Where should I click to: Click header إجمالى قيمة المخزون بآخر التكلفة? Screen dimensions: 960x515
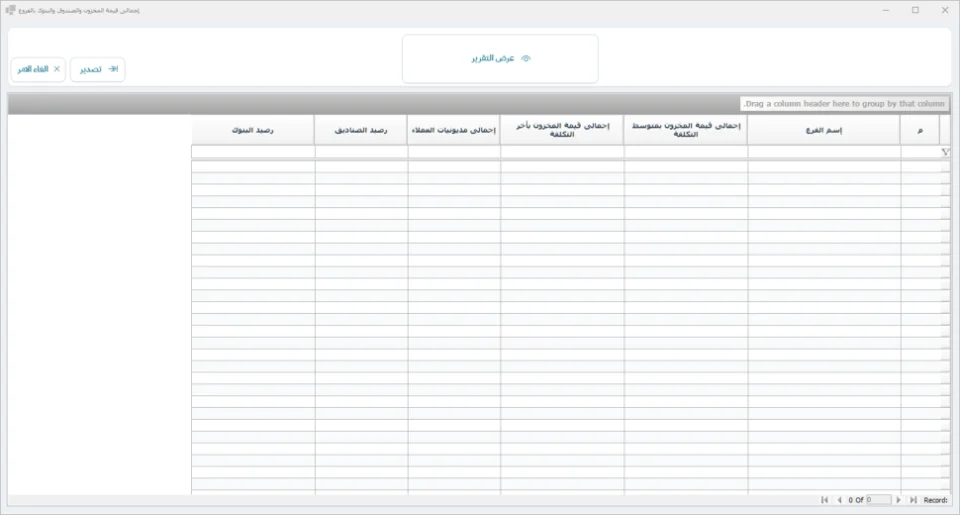(562, 130)
